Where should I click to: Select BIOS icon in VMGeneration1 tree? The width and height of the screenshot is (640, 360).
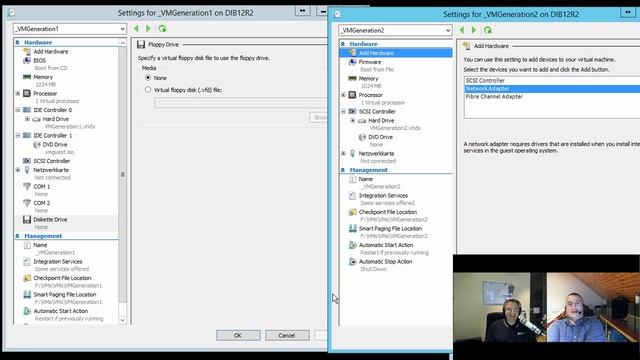coord(27,60)
